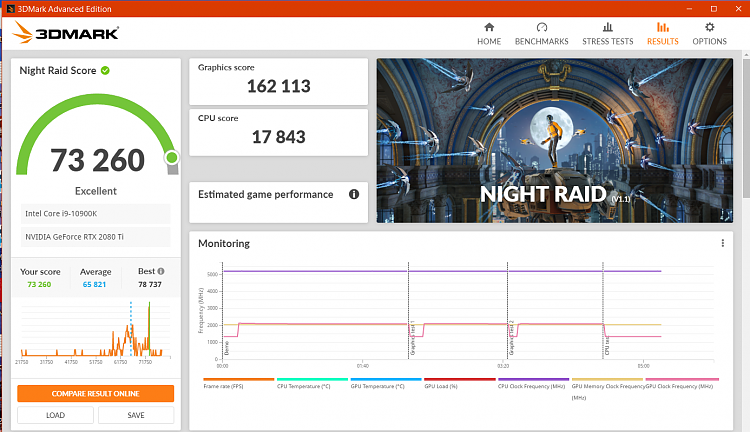Screen dimensions: 750x432
Task: Click the 3DMark logo
Action: point(65,33)
